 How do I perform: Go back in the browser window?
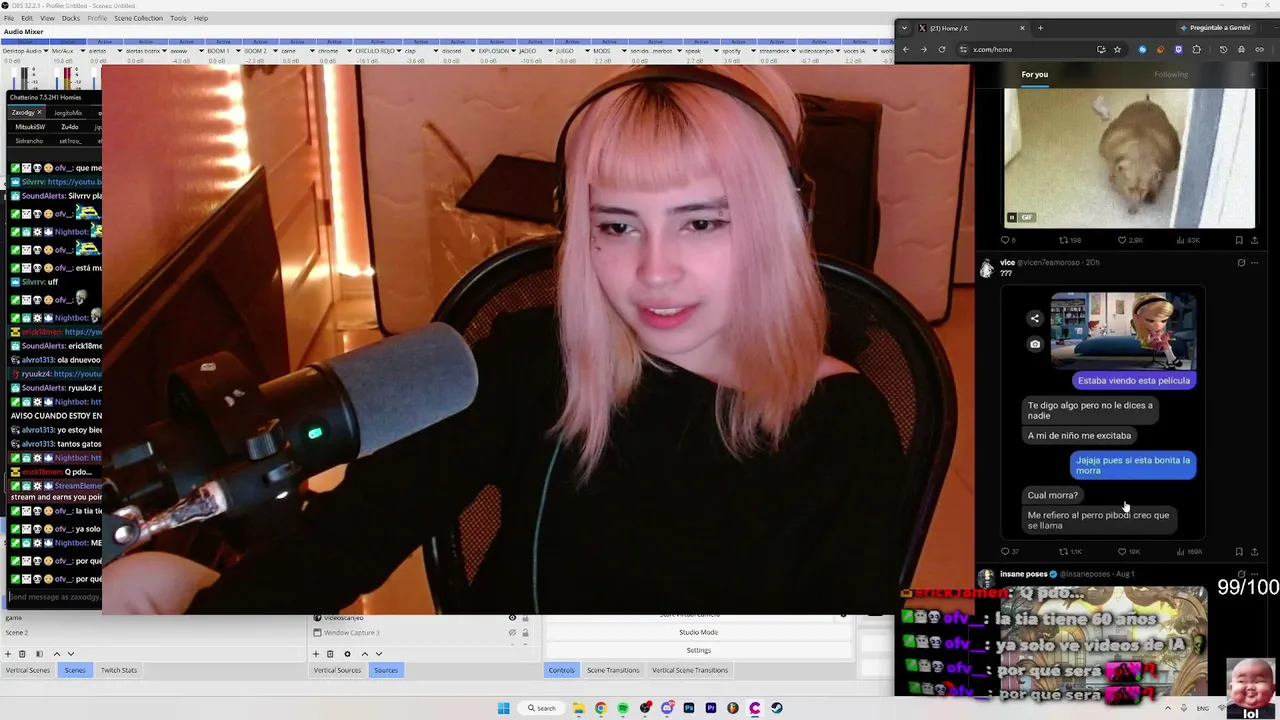[906, 49]
